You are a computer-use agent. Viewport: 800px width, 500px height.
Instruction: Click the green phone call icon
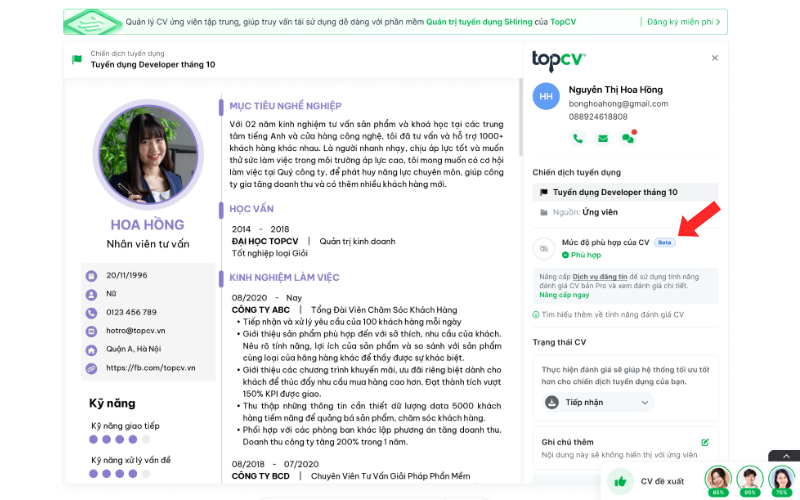click(x=578, y=138)
